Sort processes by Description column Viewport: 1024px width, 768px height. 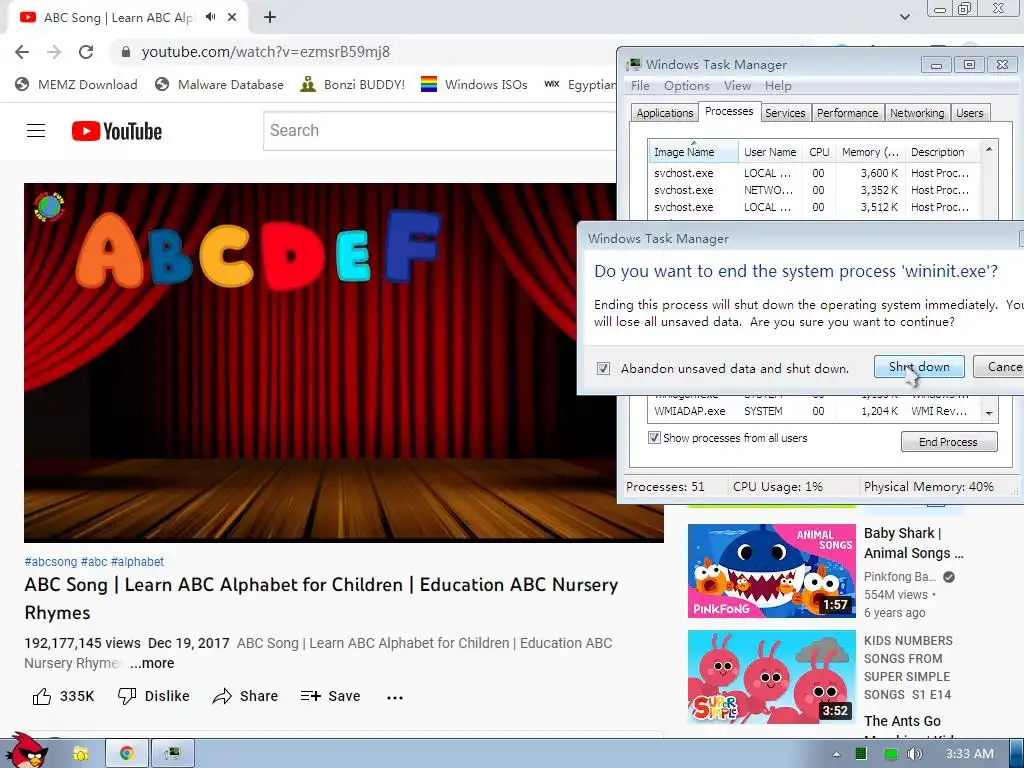tap(942, 152)
